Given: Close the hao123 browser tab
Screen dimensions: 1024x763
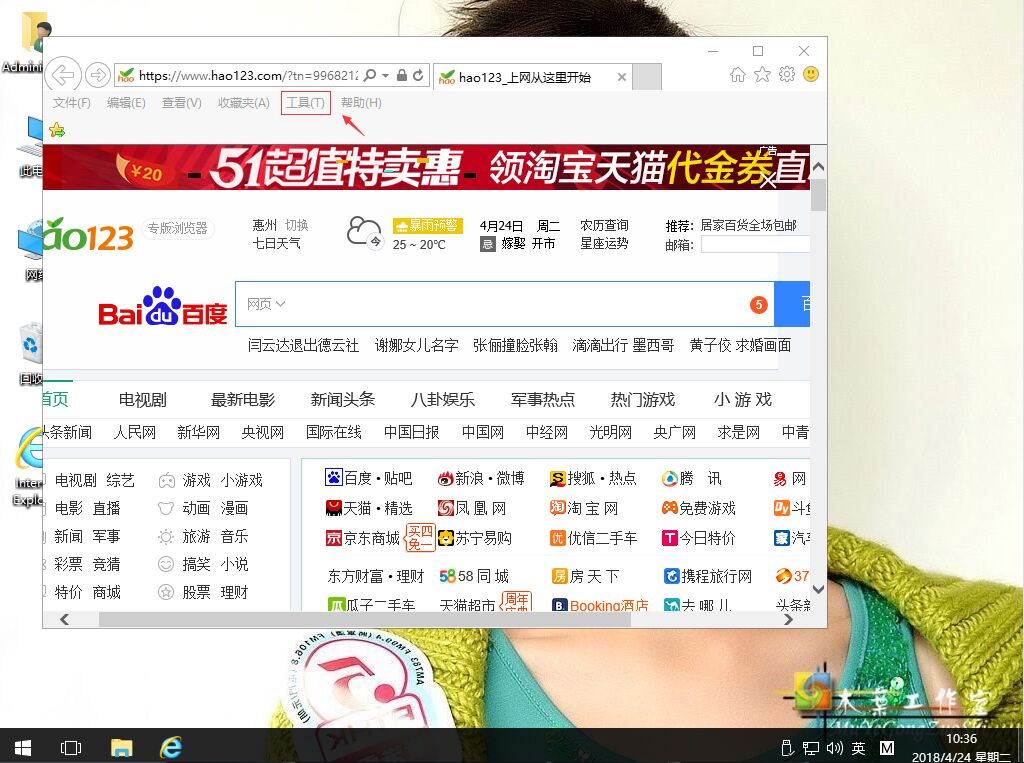Looking at the screenshot, I should click(x=622, y=77).
